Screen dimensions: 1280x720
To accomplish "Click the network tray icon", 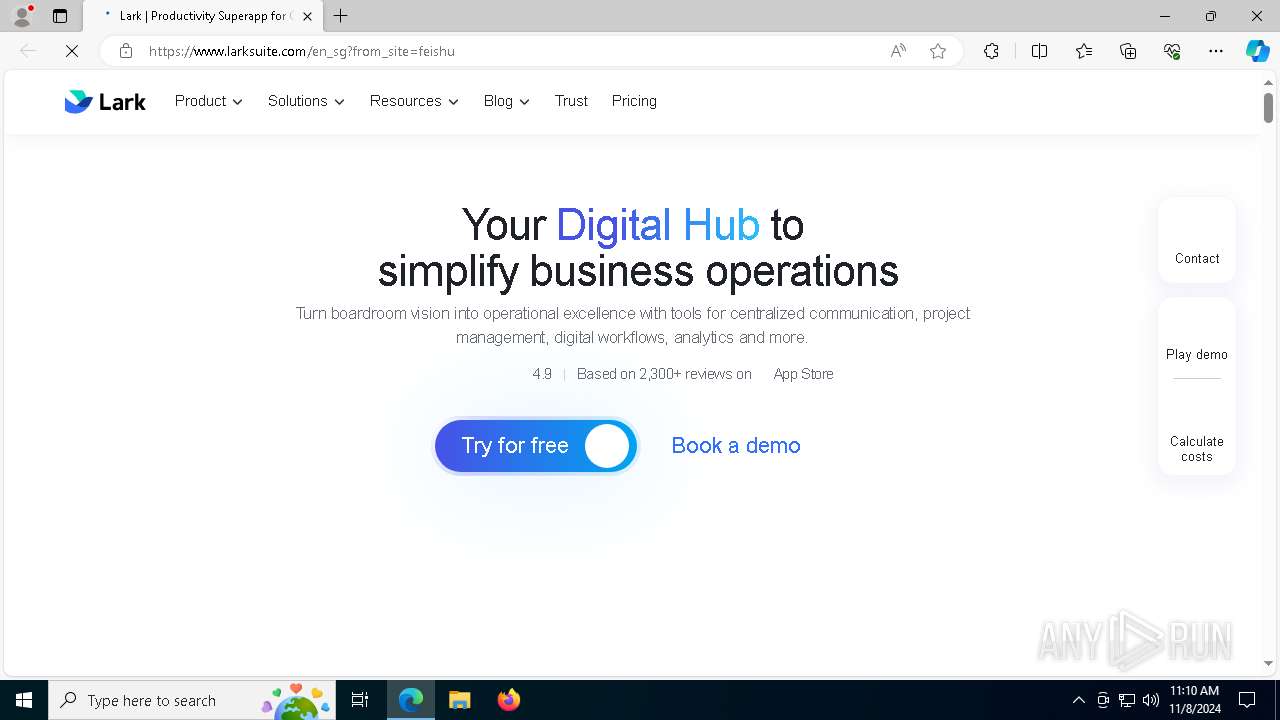I will coord(1127,700).
